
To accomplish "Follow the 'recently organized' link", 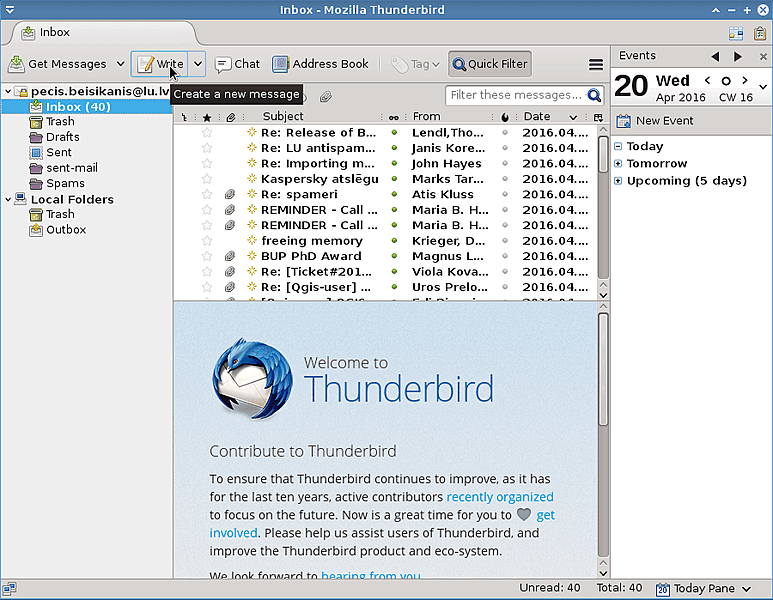I will 499,497.
